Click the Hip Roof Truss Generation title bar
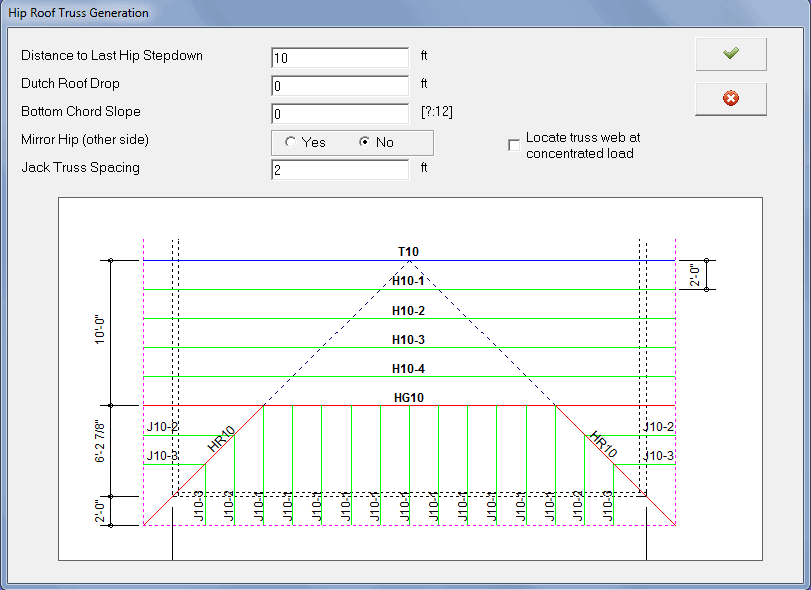The width and height of the screenshot is (811, 590). pos(80,13)
